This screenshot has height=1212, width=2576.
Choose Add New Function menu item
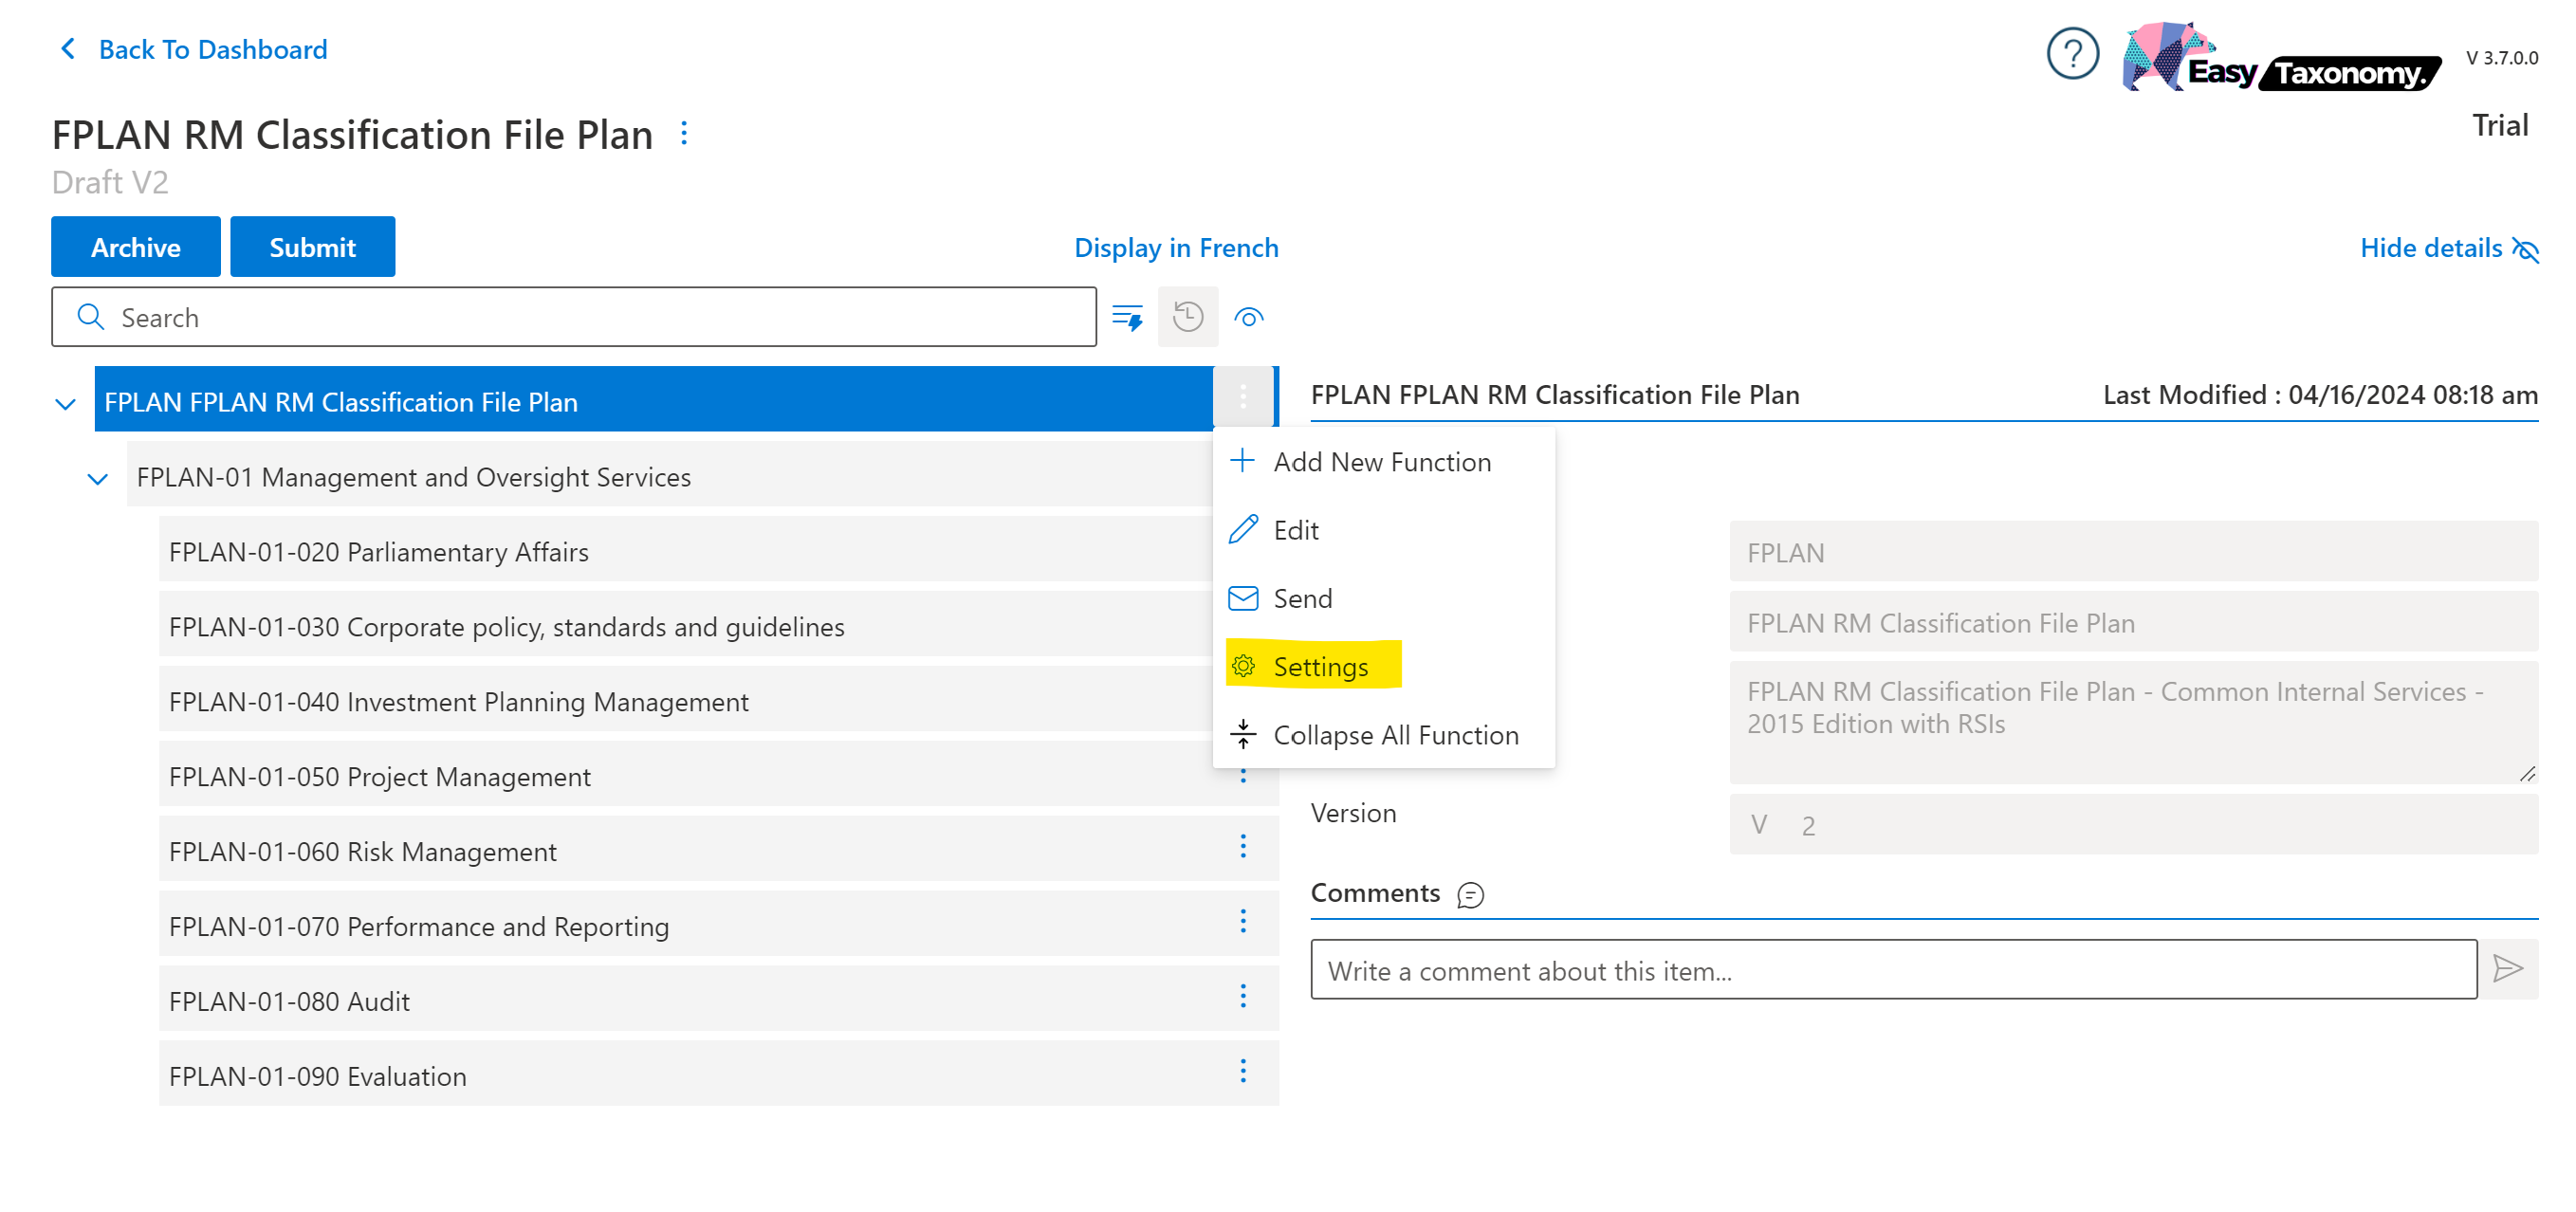click(1381, 462)
